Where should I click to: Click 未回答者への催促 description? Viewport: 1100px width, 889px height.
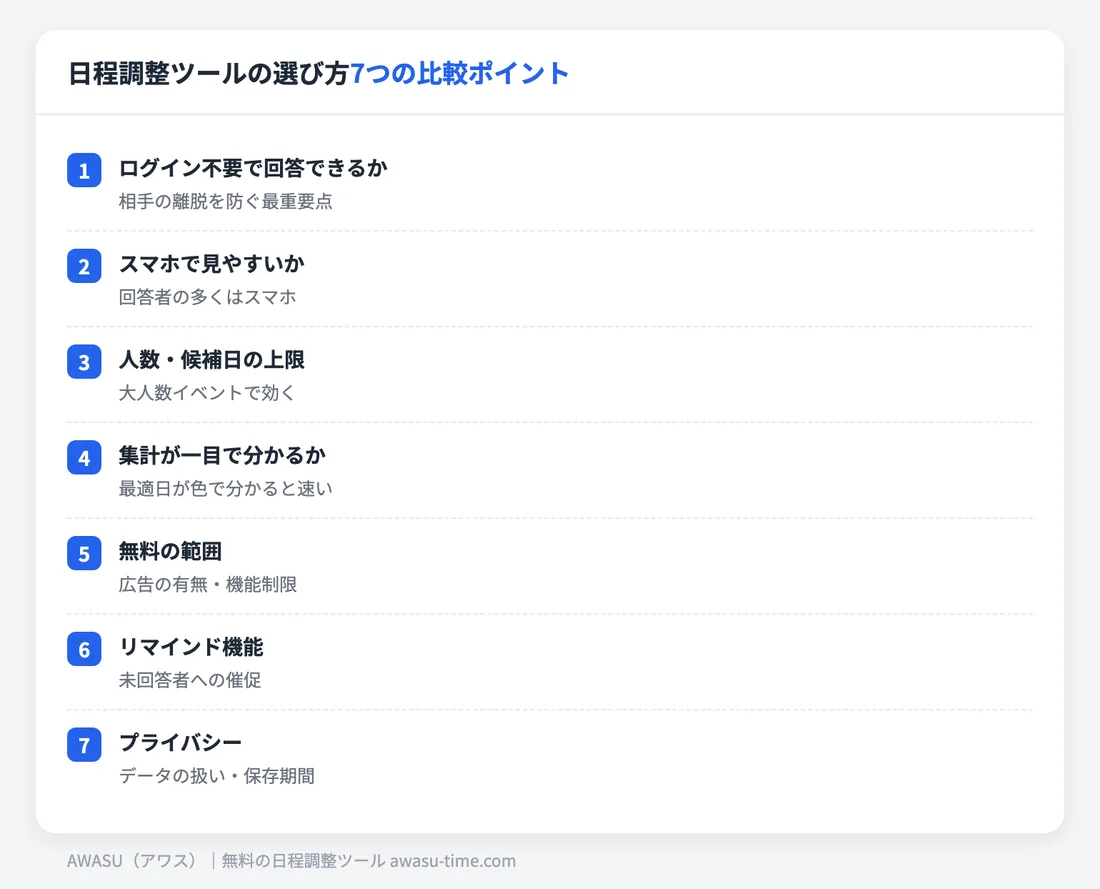(x=189, y=681)
